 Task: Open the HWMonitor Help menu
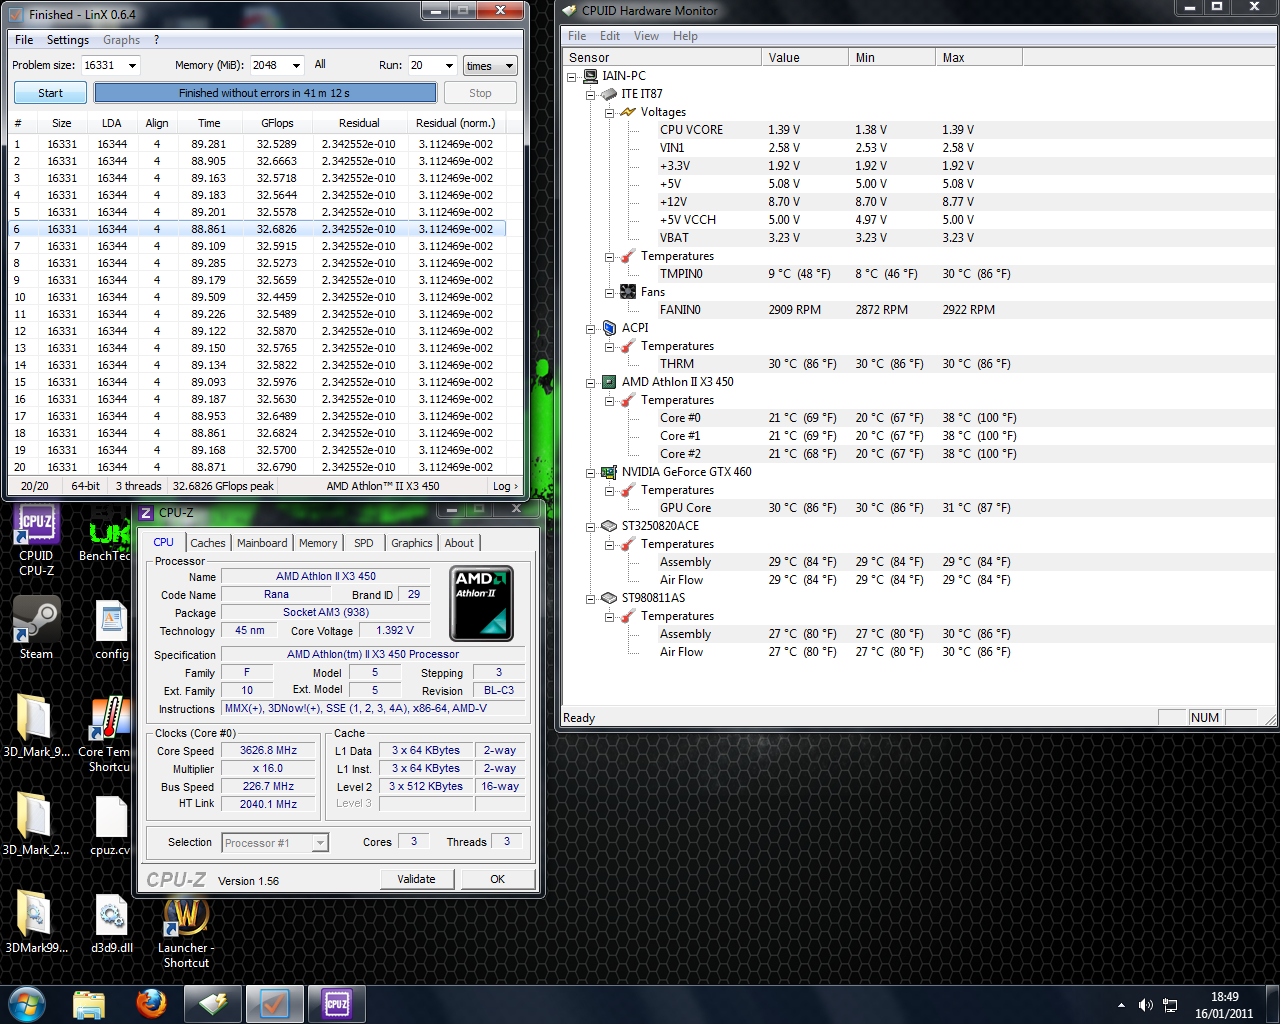[685, 36]
